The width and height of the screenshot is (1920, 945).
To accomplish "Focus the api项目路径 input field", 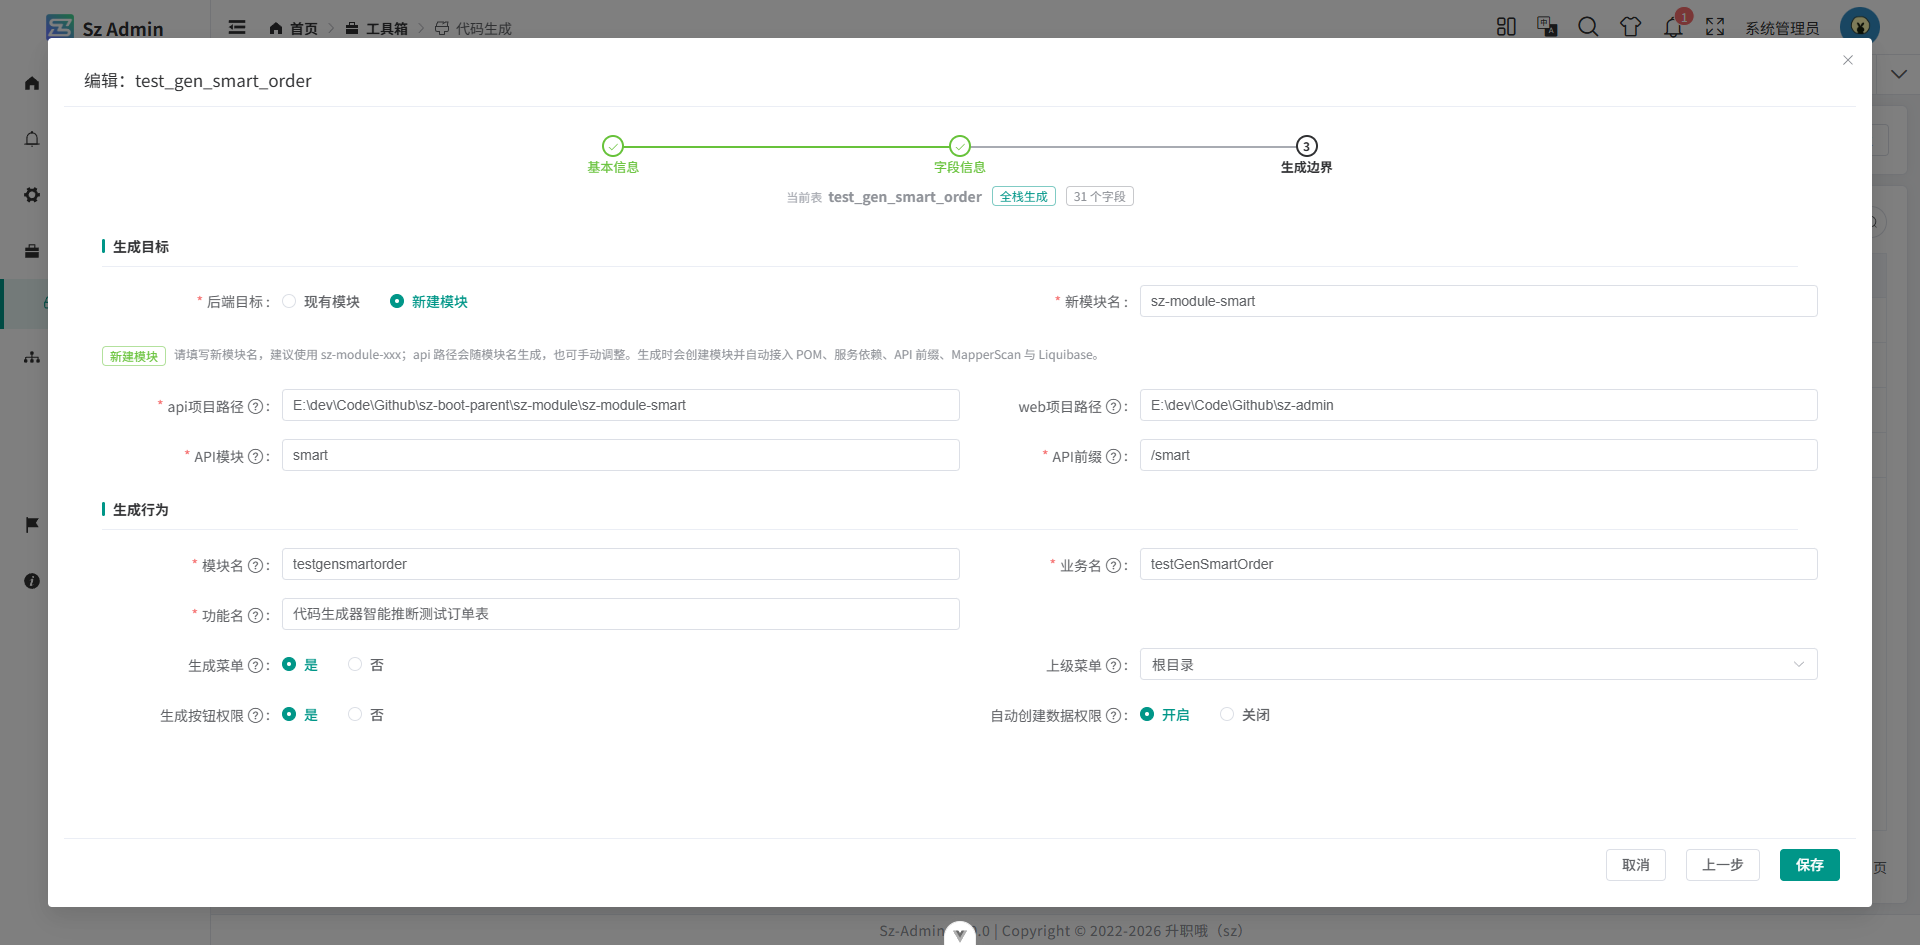I will (x=620, y=405).
